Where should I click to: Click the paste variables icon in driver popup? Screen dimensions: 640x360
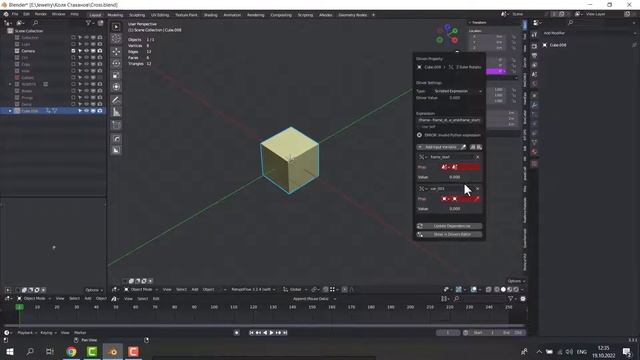point(479,147)
